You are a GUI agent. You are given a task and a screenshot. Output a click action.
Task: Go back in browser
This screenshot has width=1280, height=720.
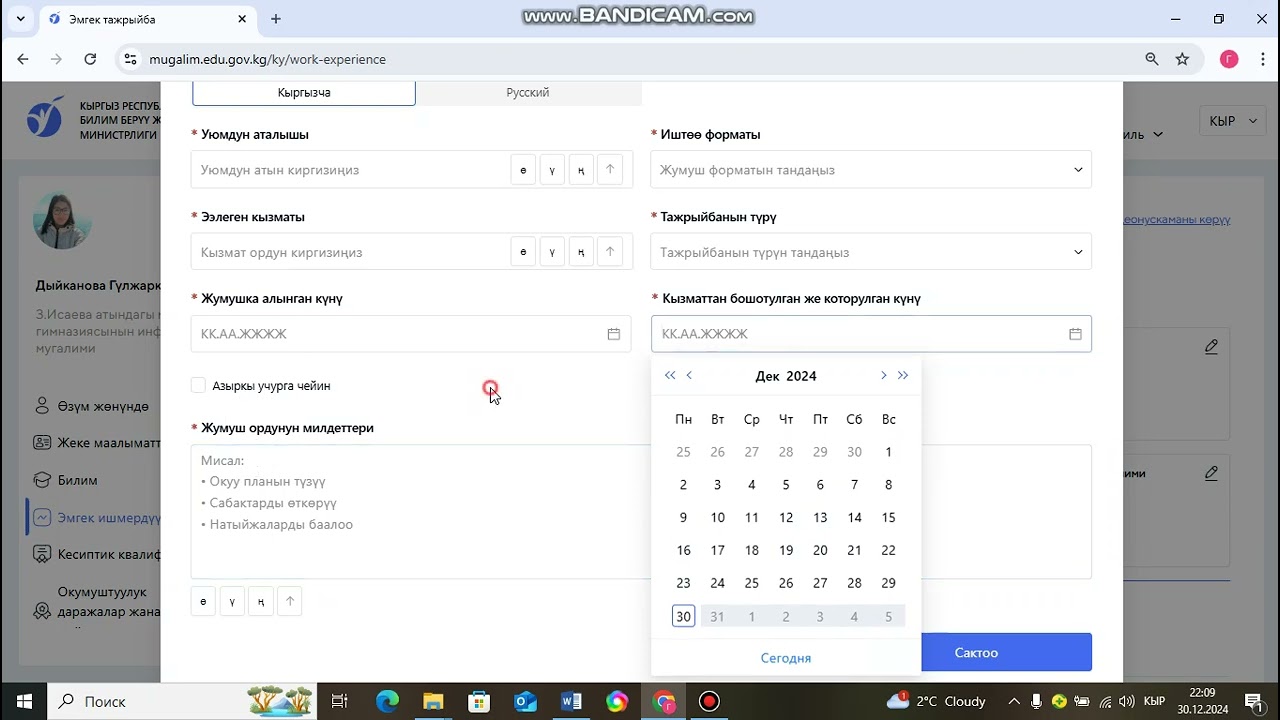[23, 59]
